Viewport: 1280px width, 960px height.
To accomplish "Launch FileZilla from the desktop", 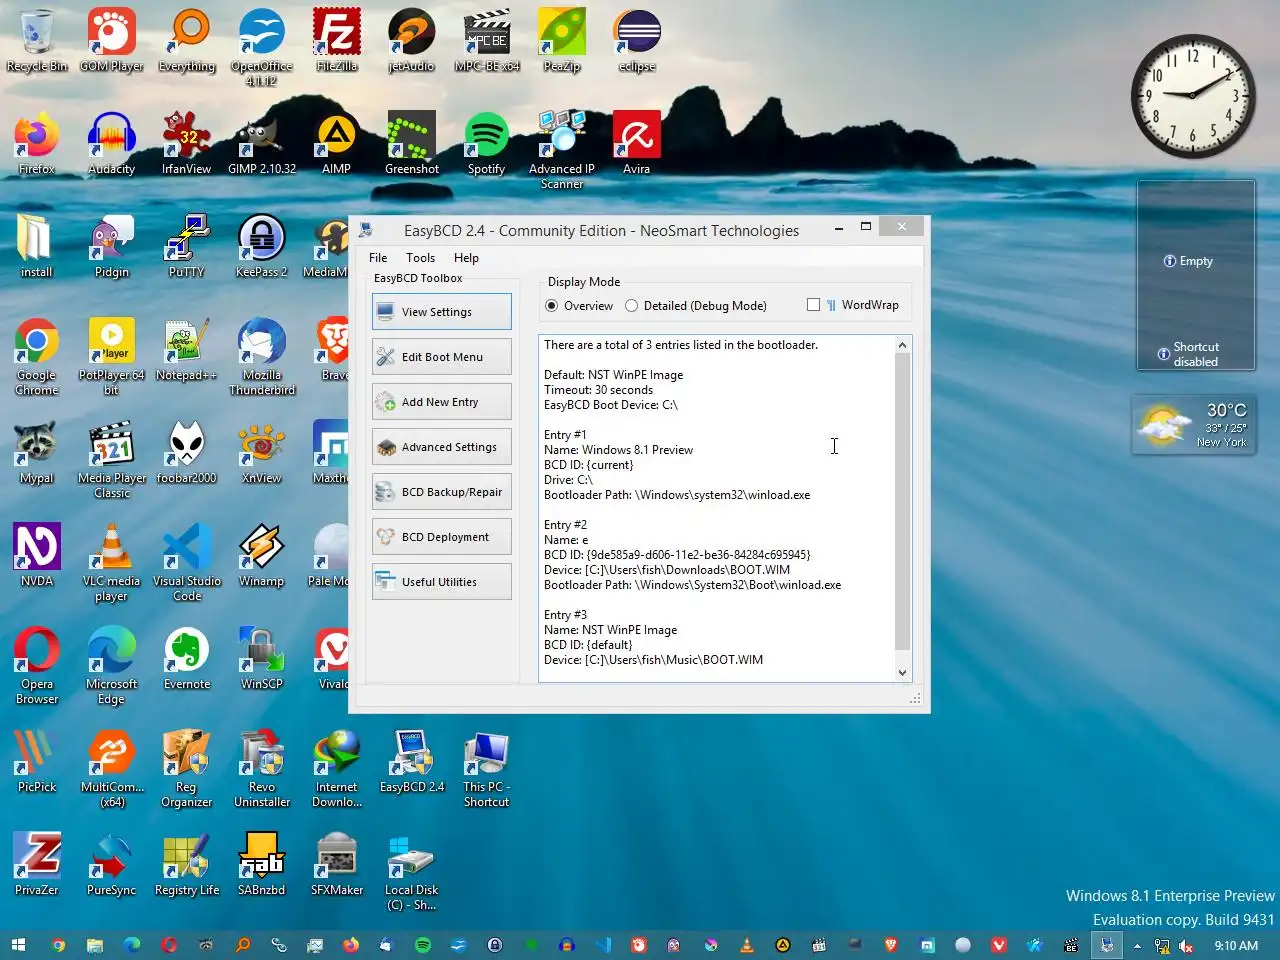I will [337, 42].
